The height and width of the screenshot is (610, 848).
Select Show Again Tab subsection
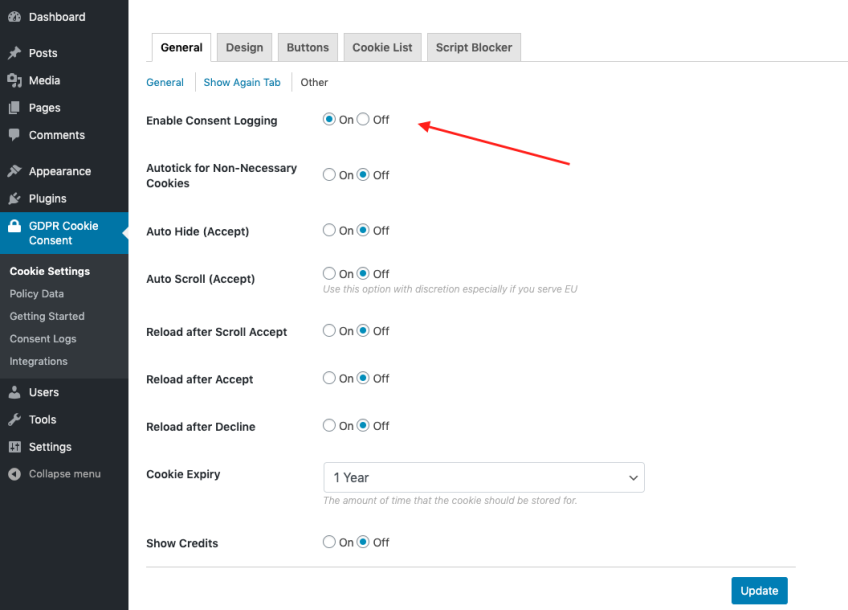click(x=241, y=82)
